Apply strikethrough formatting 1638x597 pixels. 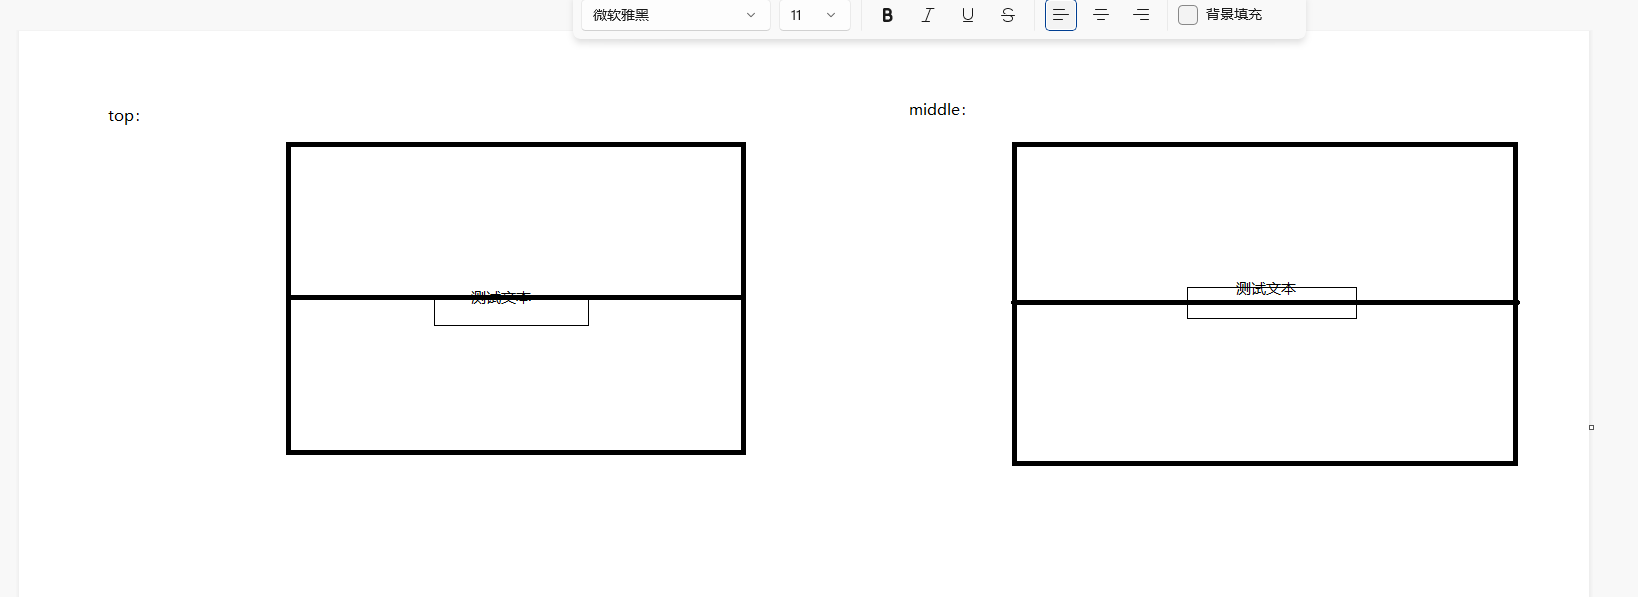pos(1008,15)
